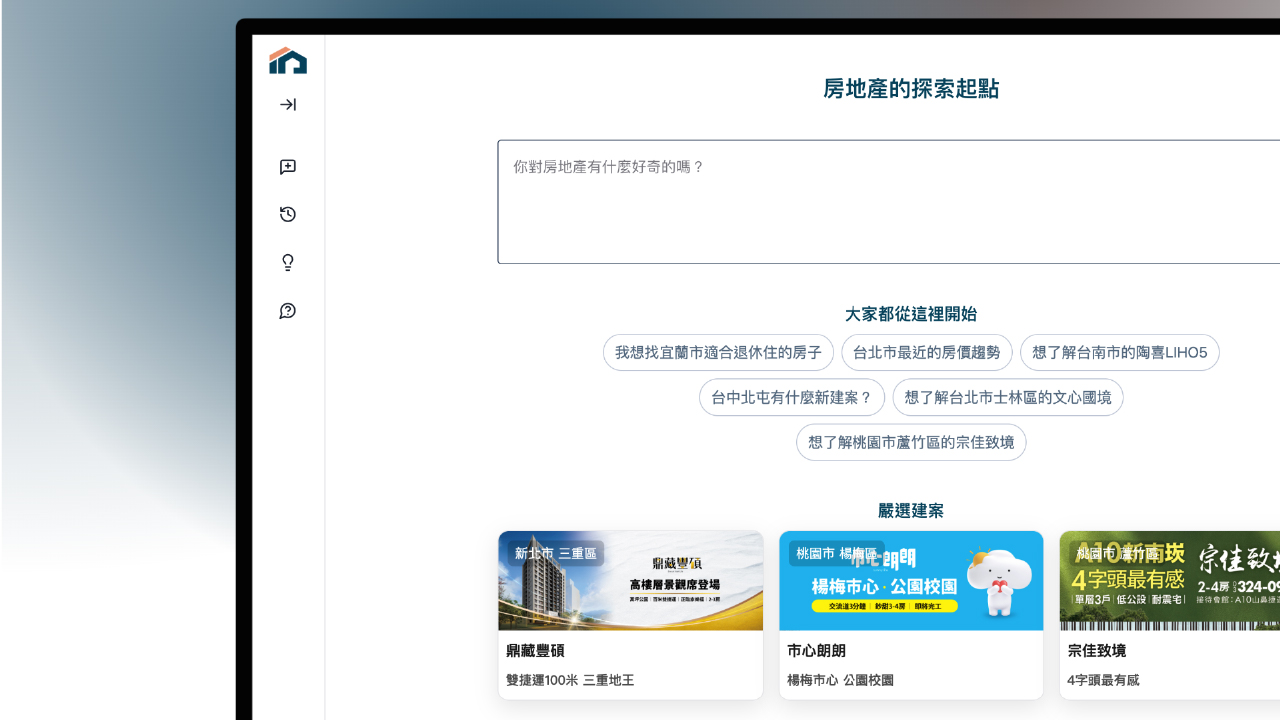Start a new chat from sidebar icon
The image size is (1280, 720).
tap(288, 167)
